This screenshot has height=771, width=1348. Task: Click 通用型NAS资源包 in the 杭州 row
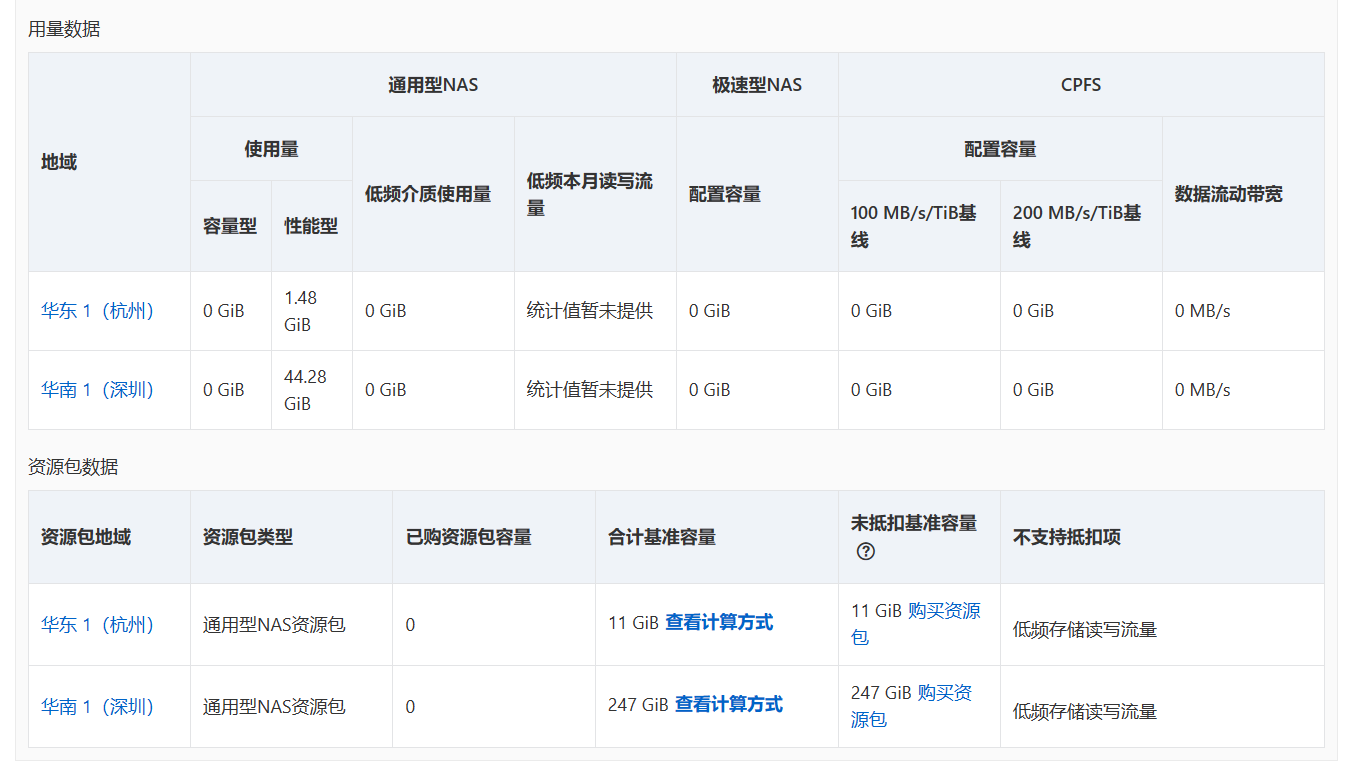point(274,625)
